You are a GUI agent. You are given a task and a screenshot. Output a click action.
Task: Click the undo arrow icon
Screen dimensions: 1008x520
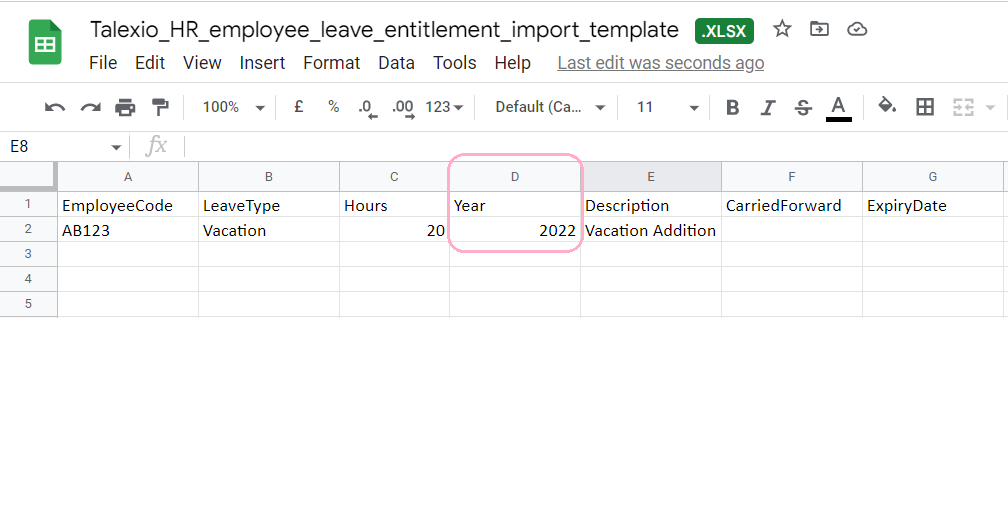(55, 107)
